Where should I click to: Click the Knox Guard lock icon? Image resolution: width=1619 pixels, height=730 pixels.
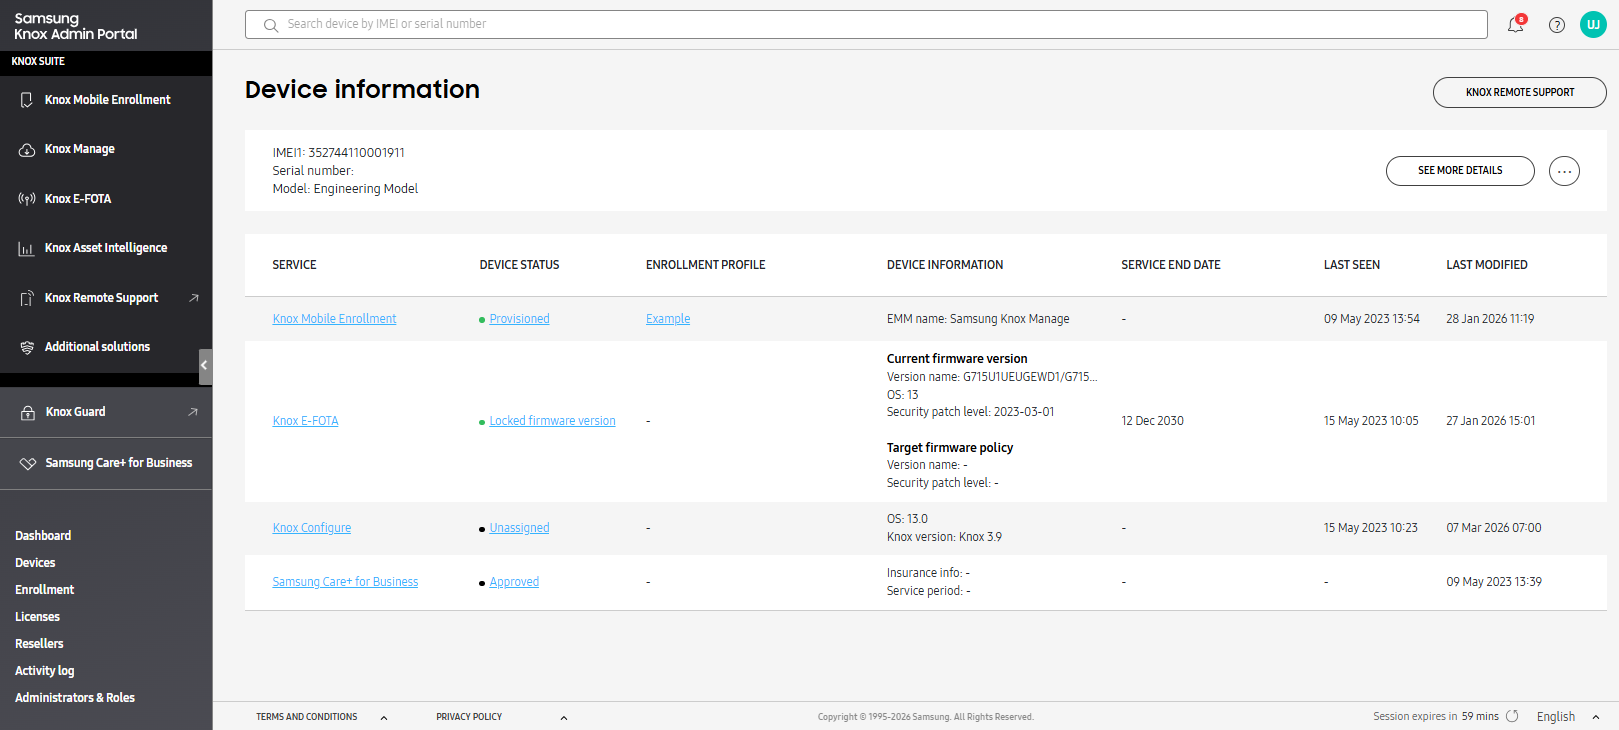(x=28, y=412)
